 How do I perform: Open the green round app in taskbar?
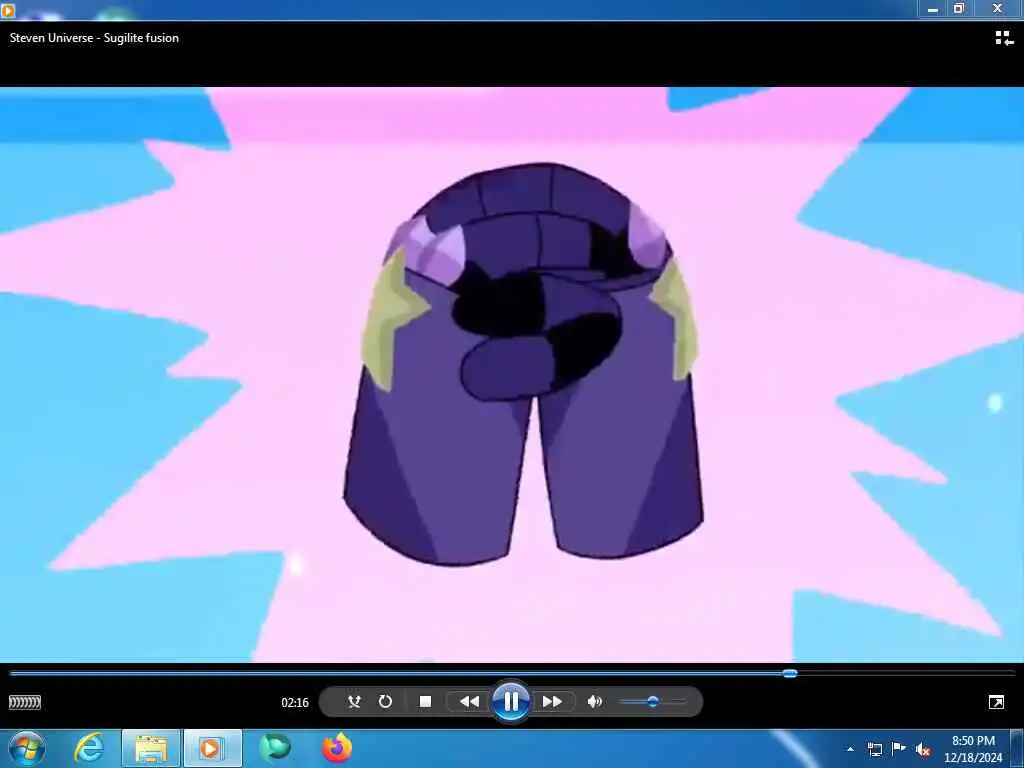click(x=275, y=748)
